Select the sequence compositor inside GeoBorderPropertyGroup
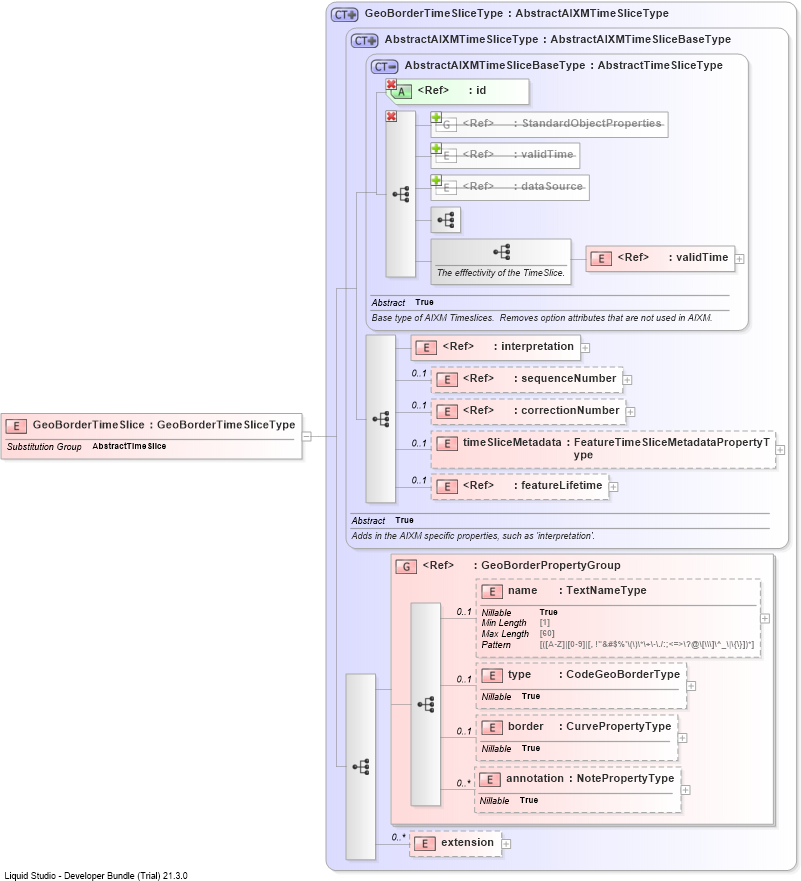 426,705
